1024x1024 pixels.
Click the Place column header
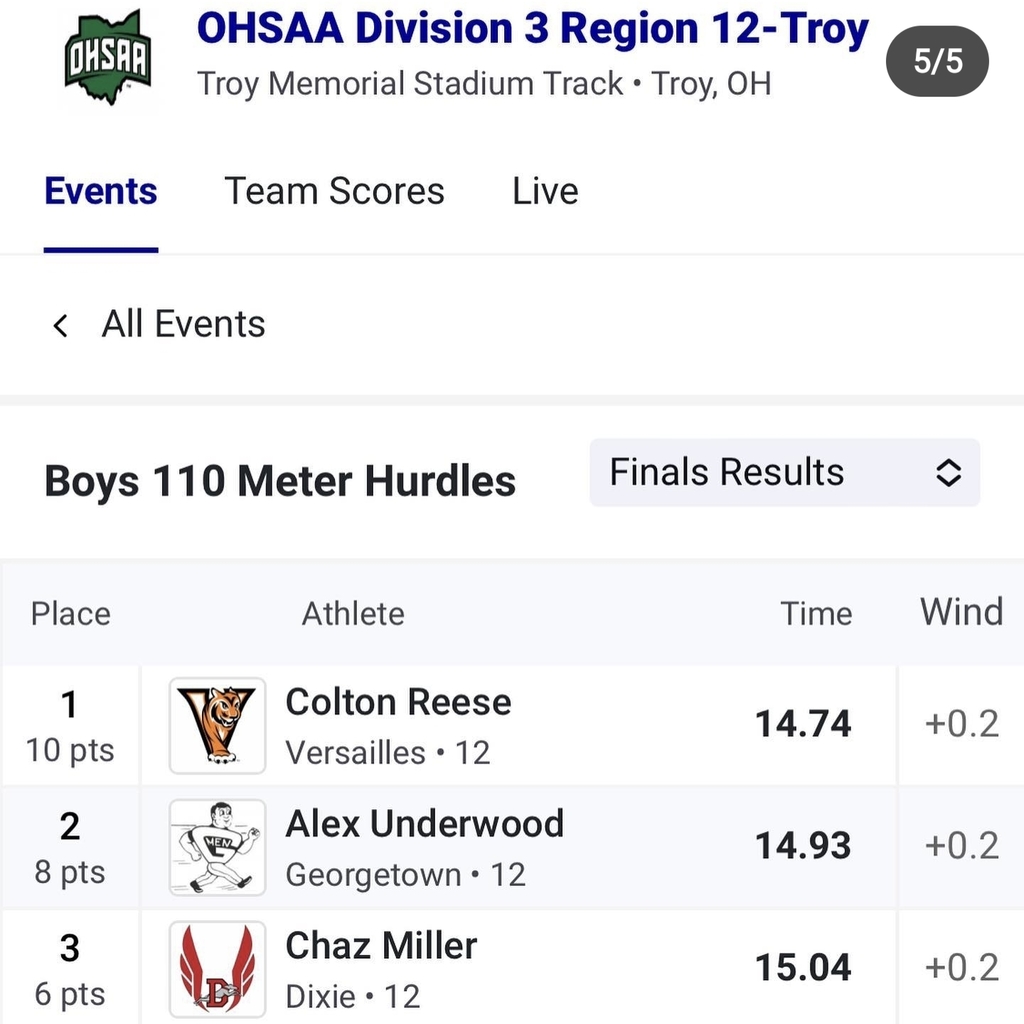tap(71, 614)
